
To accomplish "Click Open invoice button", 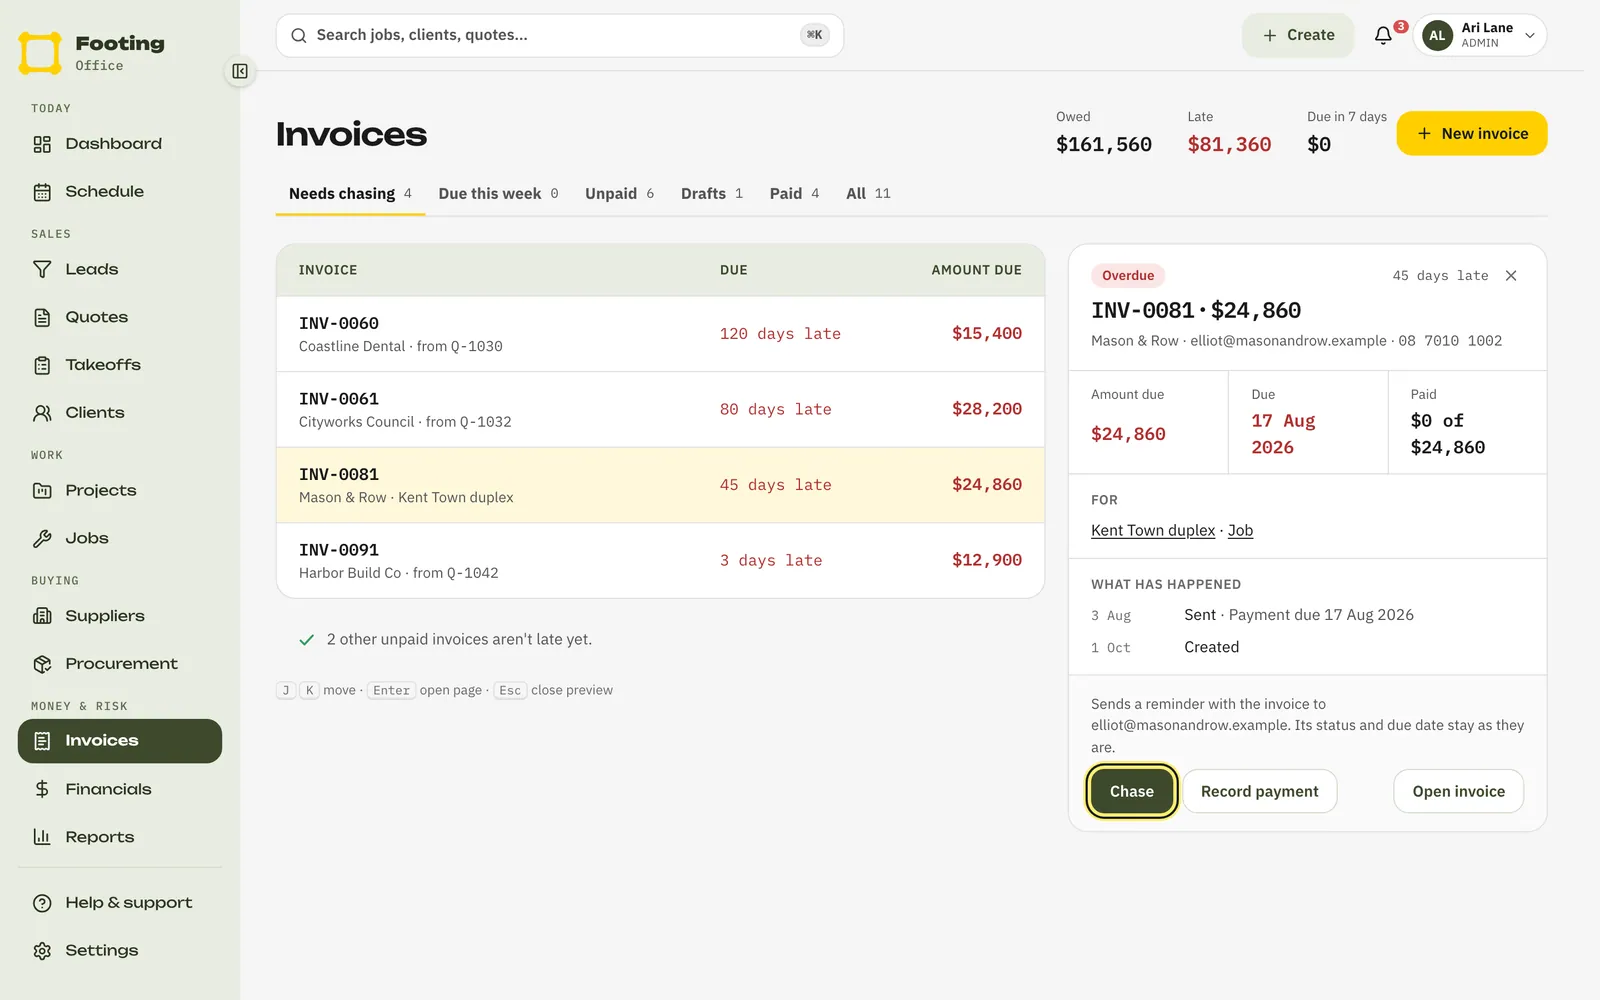I will 1459,791.
